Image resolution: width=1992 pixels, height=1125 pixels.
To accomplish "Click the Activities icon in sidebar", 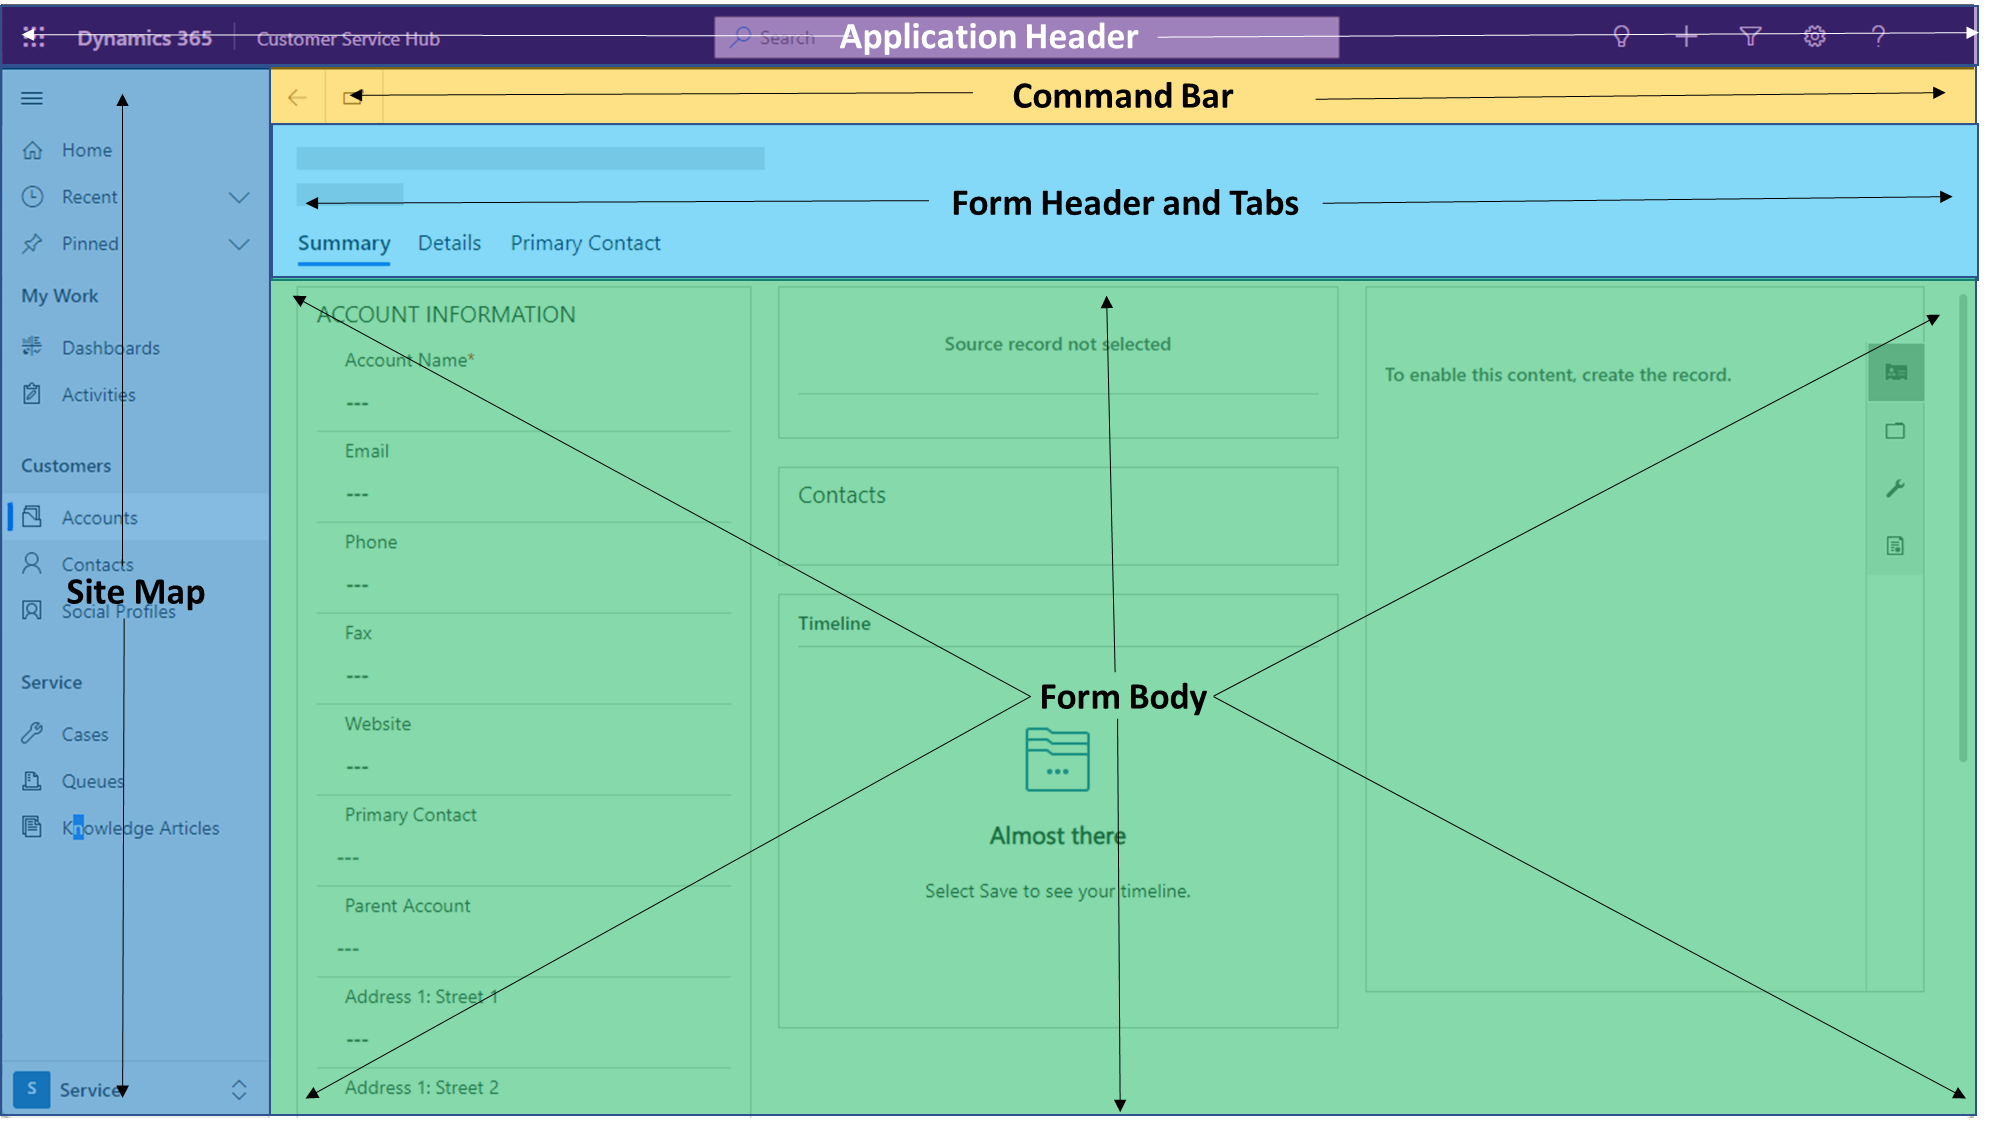I will point(37,394).
